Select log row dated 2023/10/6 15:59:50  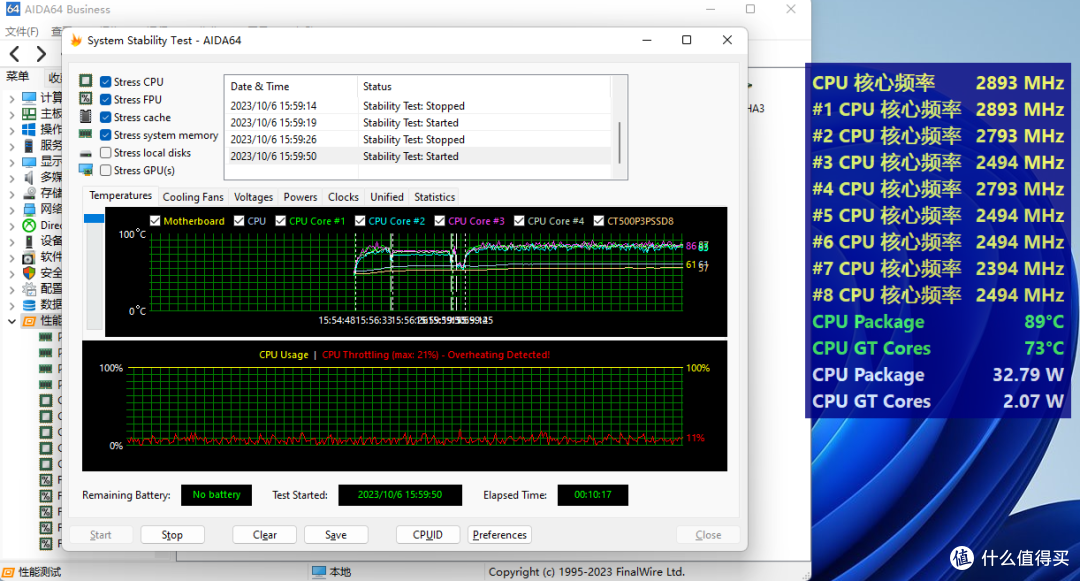coord(417,156)
